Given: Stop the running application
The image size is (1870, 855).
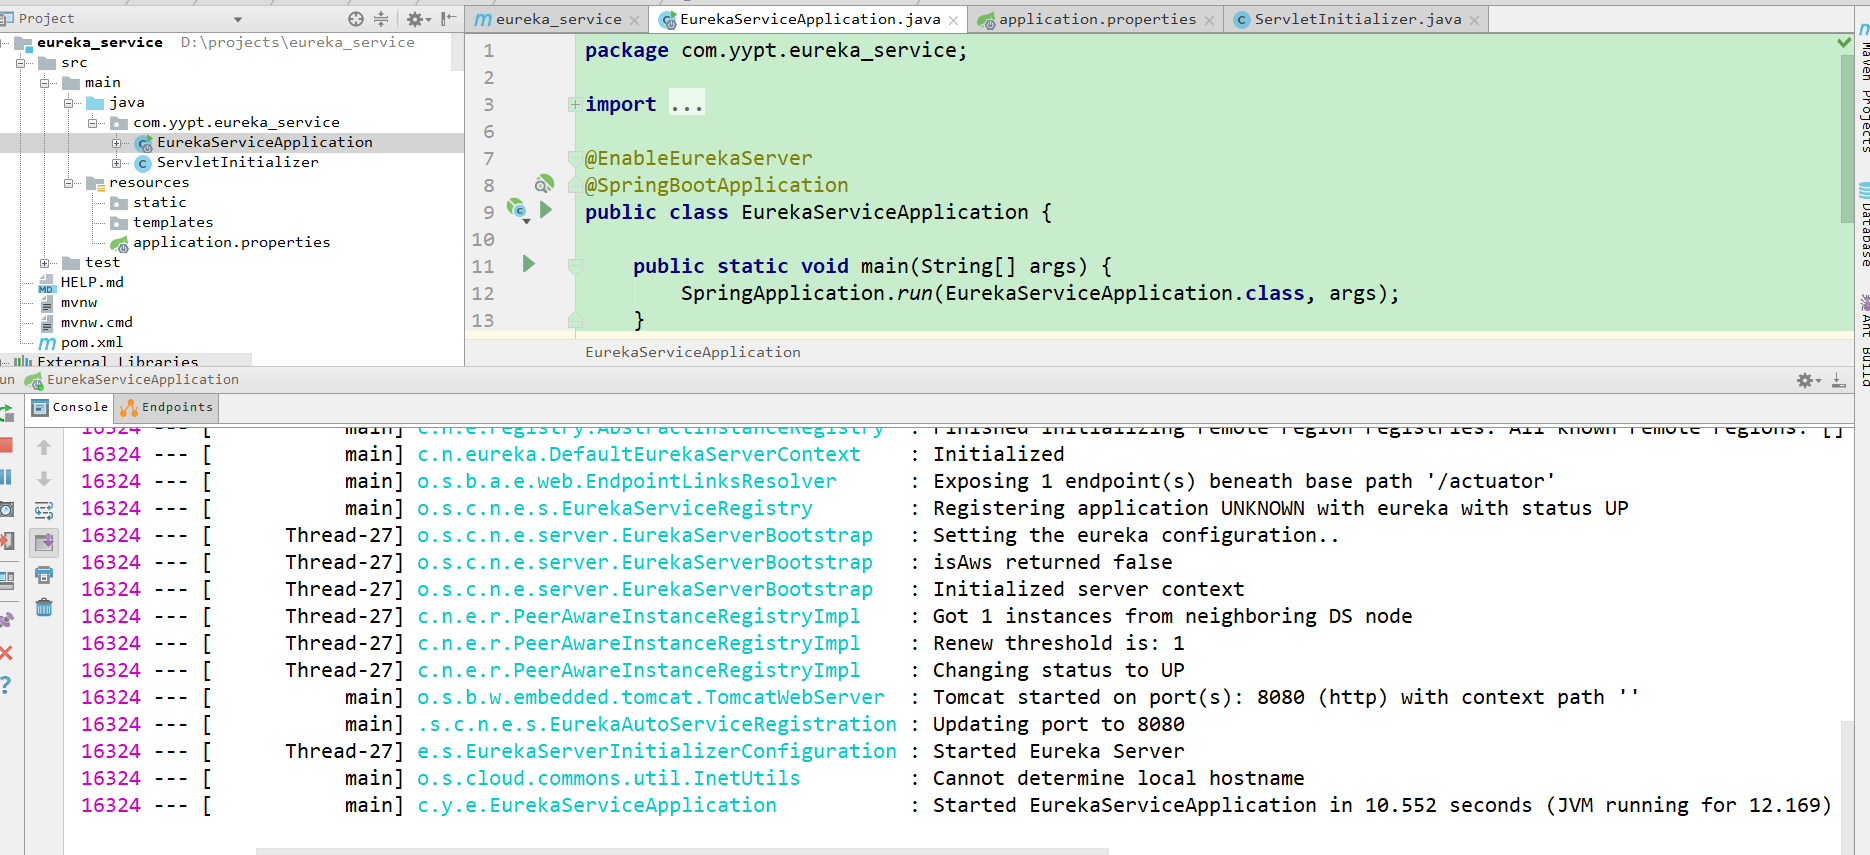Looking at the screenshot, I should [6, 445].
